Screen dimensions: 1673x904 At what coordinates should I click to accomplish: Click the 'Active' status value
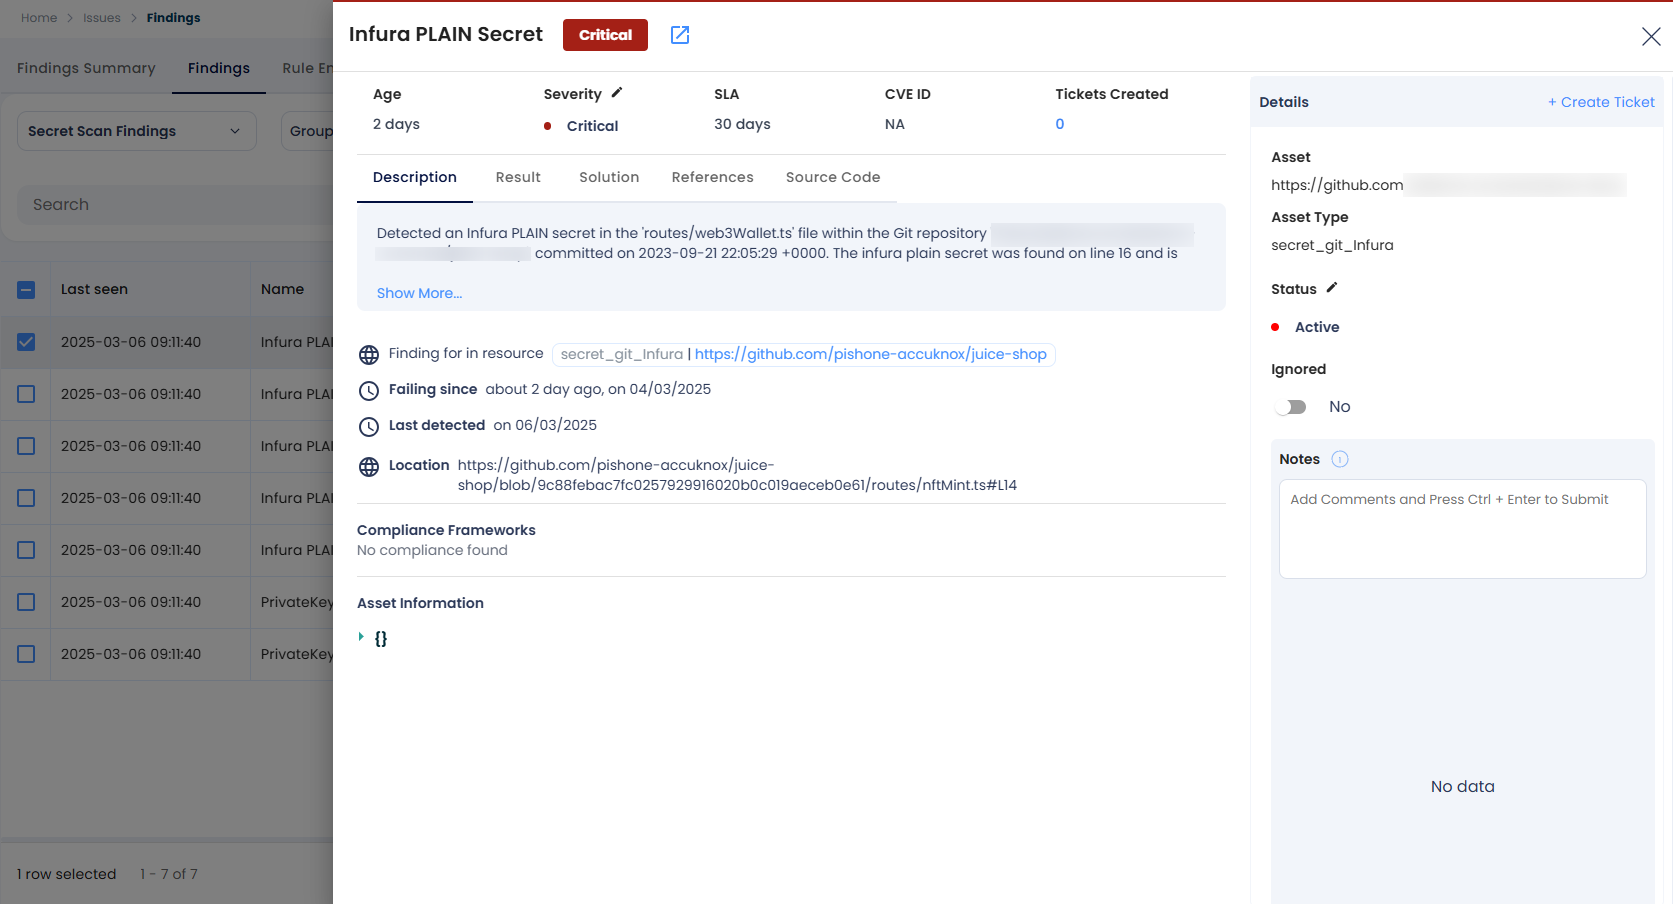[1317, 327]
